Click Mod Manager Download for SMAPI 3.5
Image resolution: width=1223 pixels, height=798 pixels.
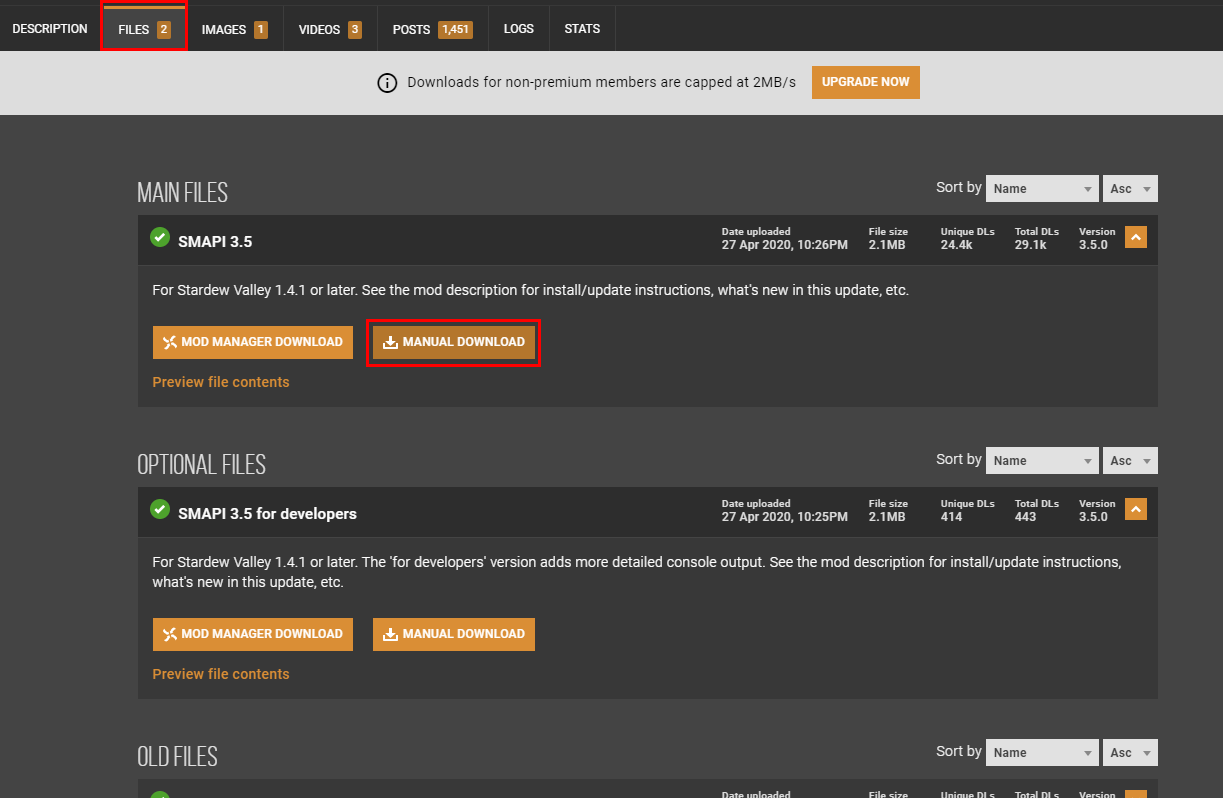coord(253,342)
